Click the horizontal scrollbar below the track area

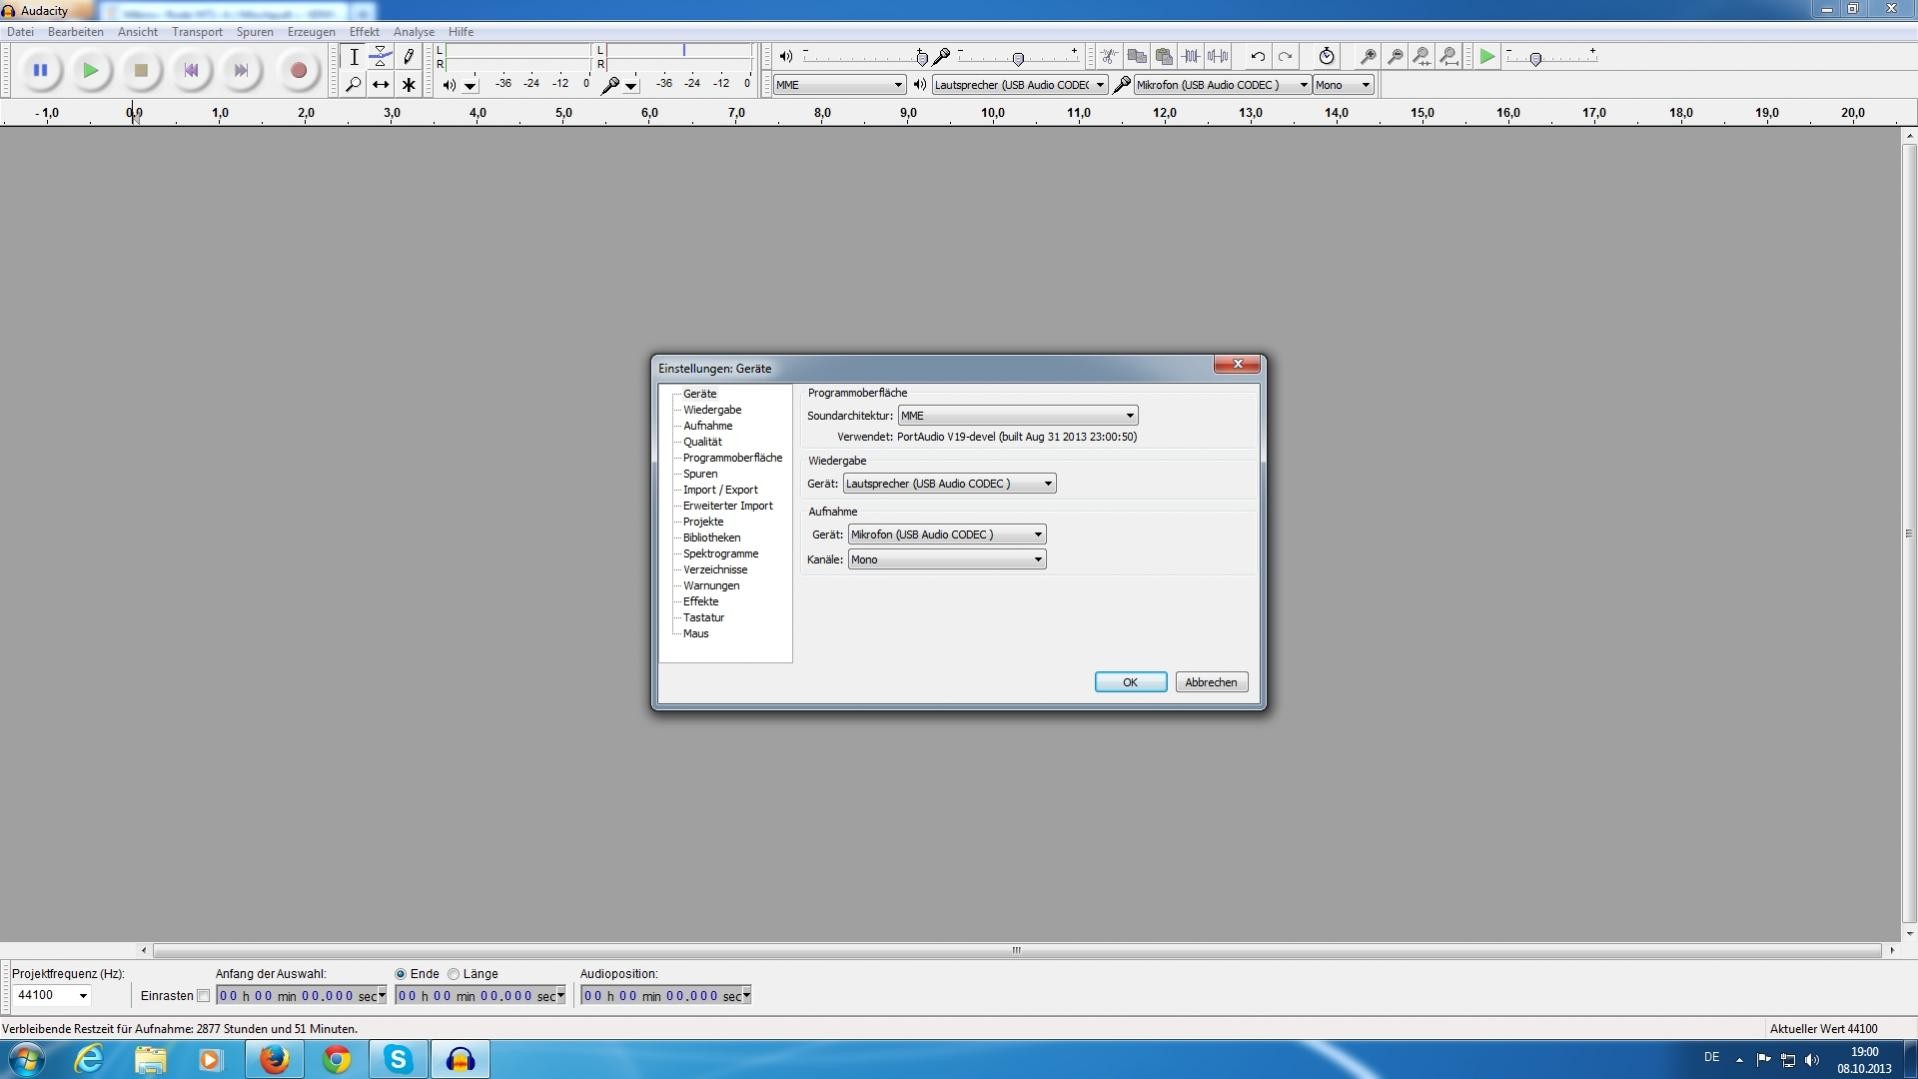[1017, 951]
